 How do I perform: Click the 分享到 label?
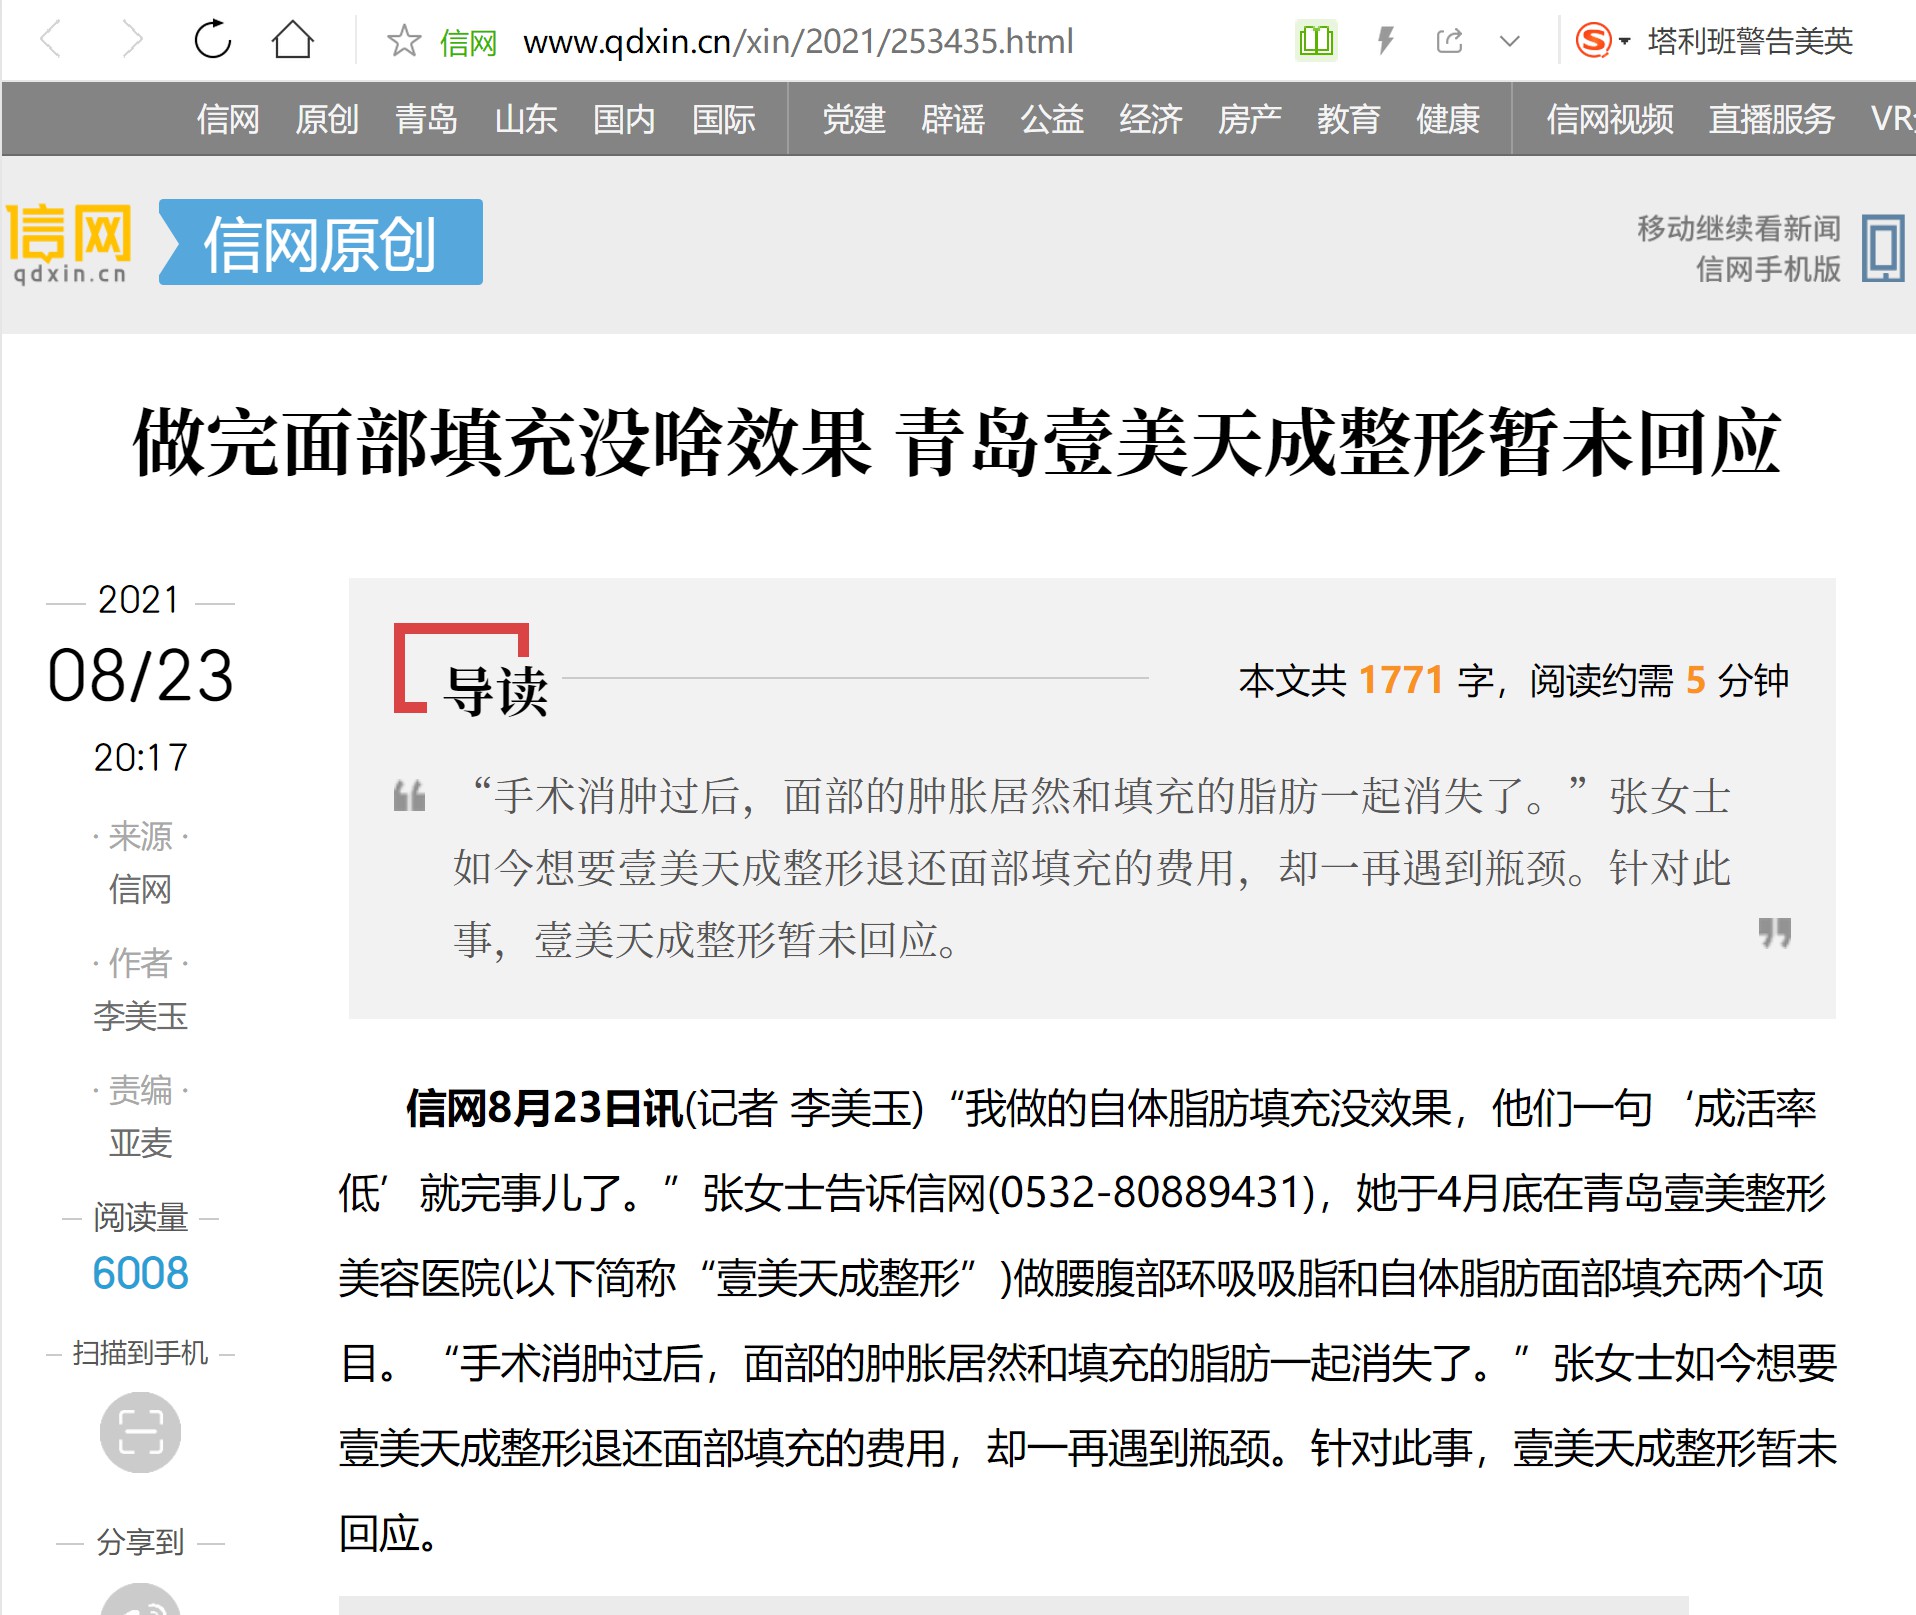[x=140, y=1542]
